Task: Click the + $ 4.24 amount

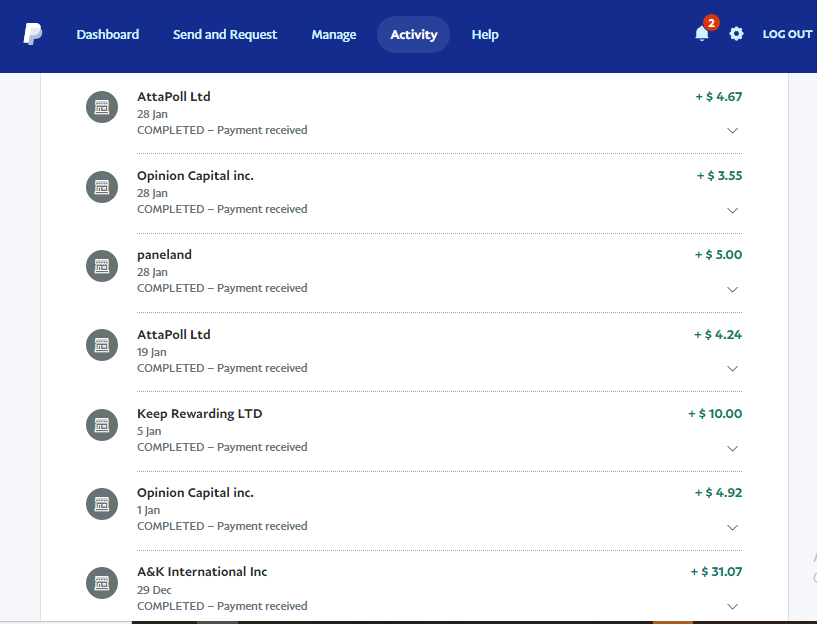Action: (718, 334)
